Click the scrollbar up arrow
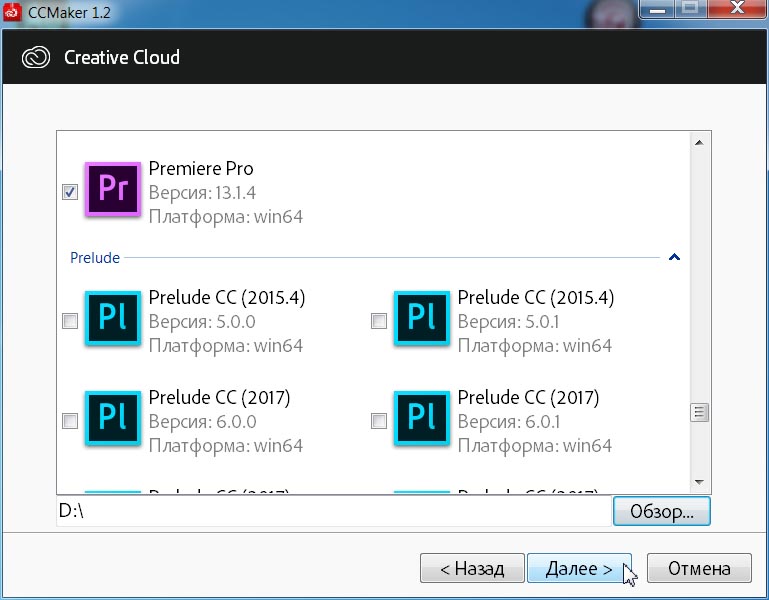This screenshot has width=769, height=600. click(x=699, y=143)
